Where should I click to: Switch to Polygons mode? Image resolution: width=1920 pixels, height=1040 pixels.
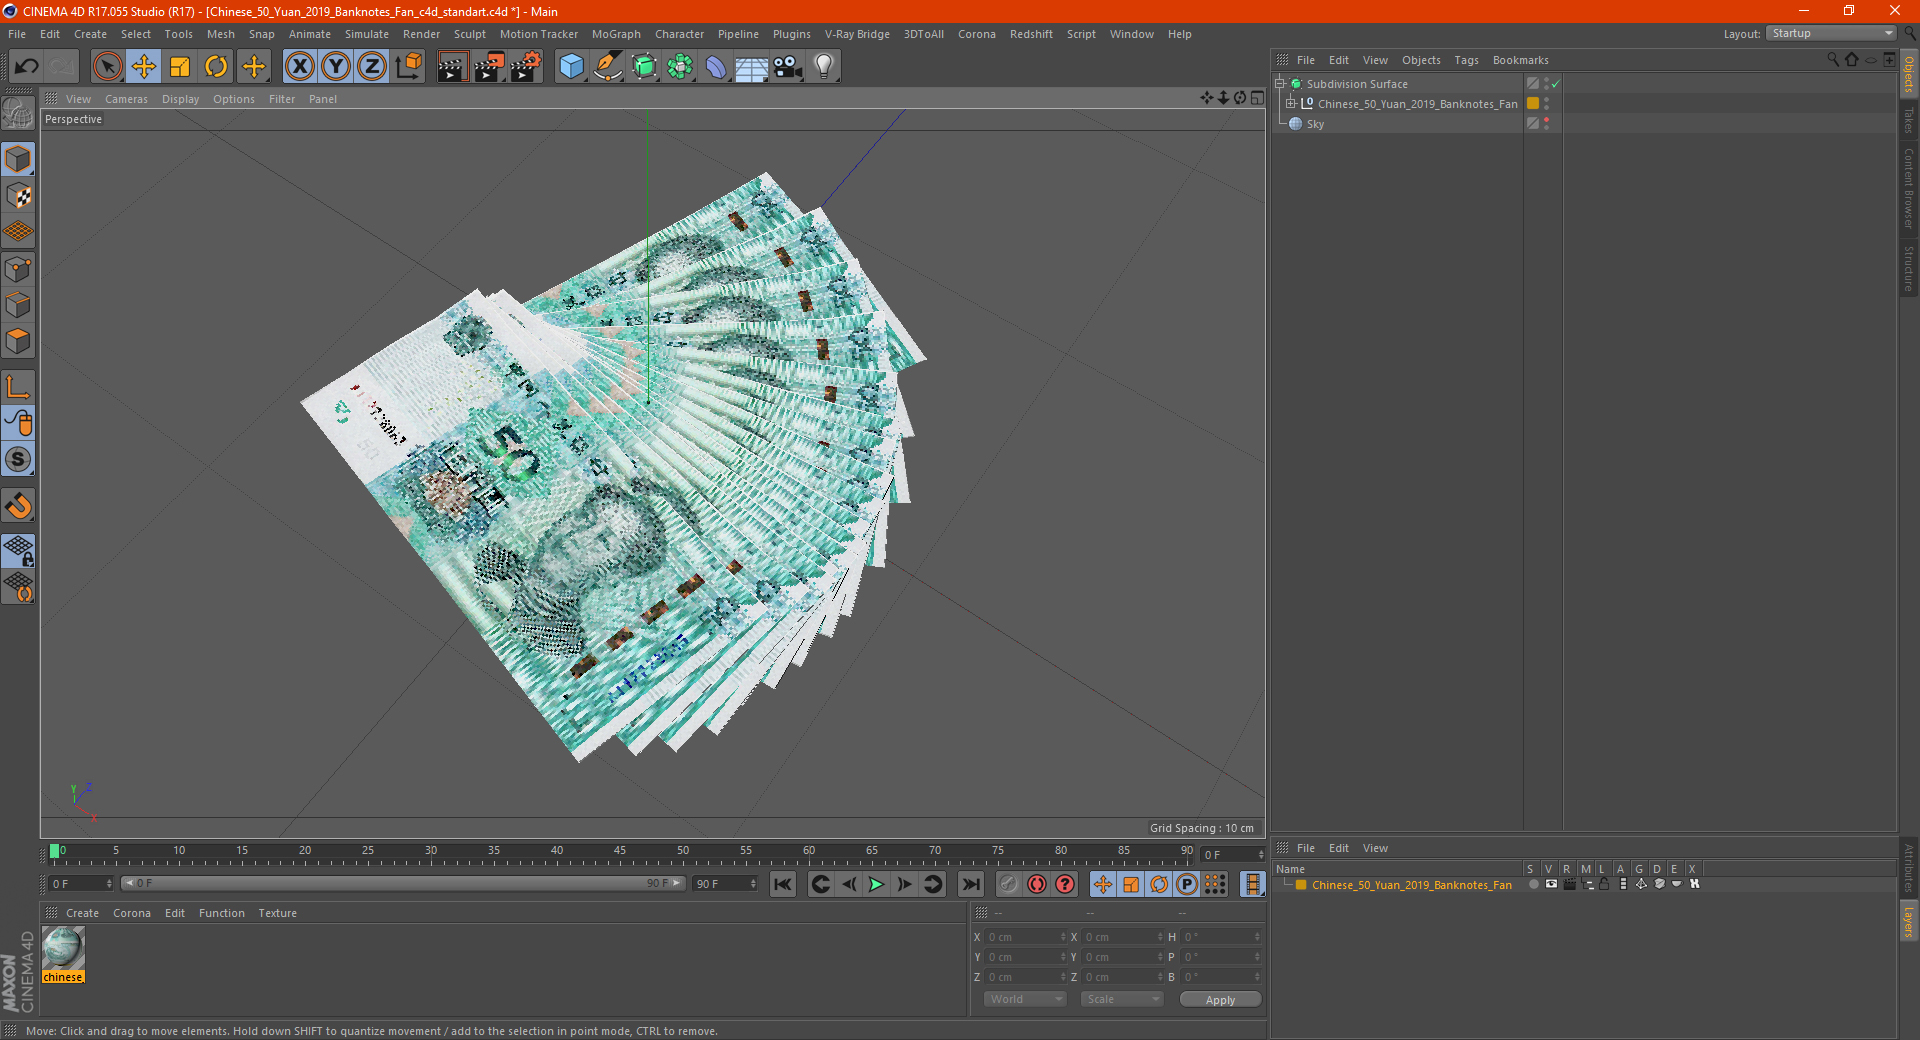click(x=18, y=341)
